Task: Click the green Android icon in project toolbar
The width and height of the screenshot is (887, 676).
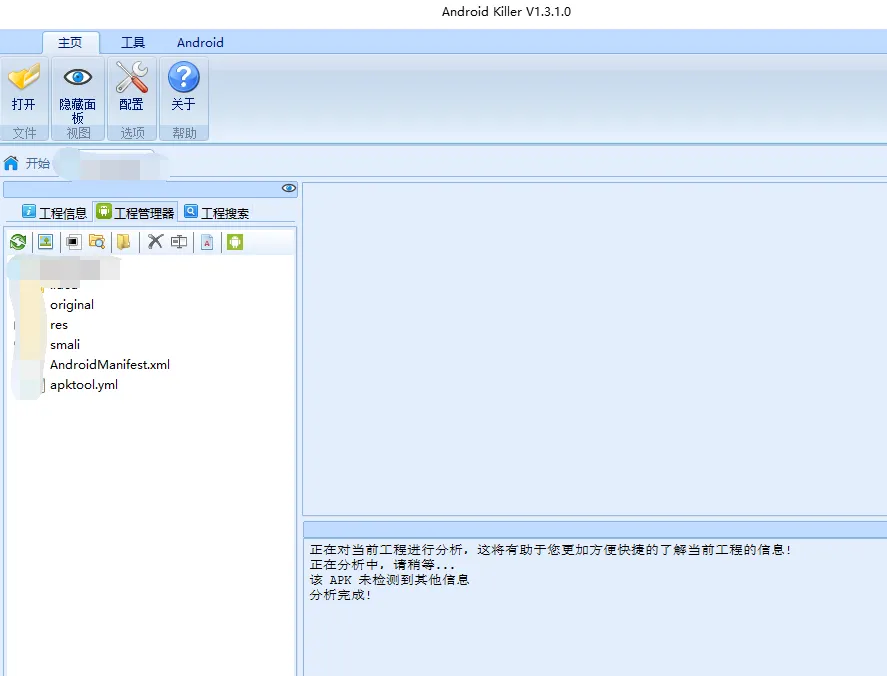Action: pyautogui.click(x=235, y=241)
